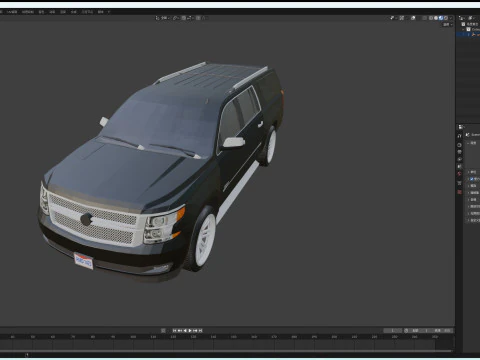Toggle viewport overlays icon

[x=413, y=18]
